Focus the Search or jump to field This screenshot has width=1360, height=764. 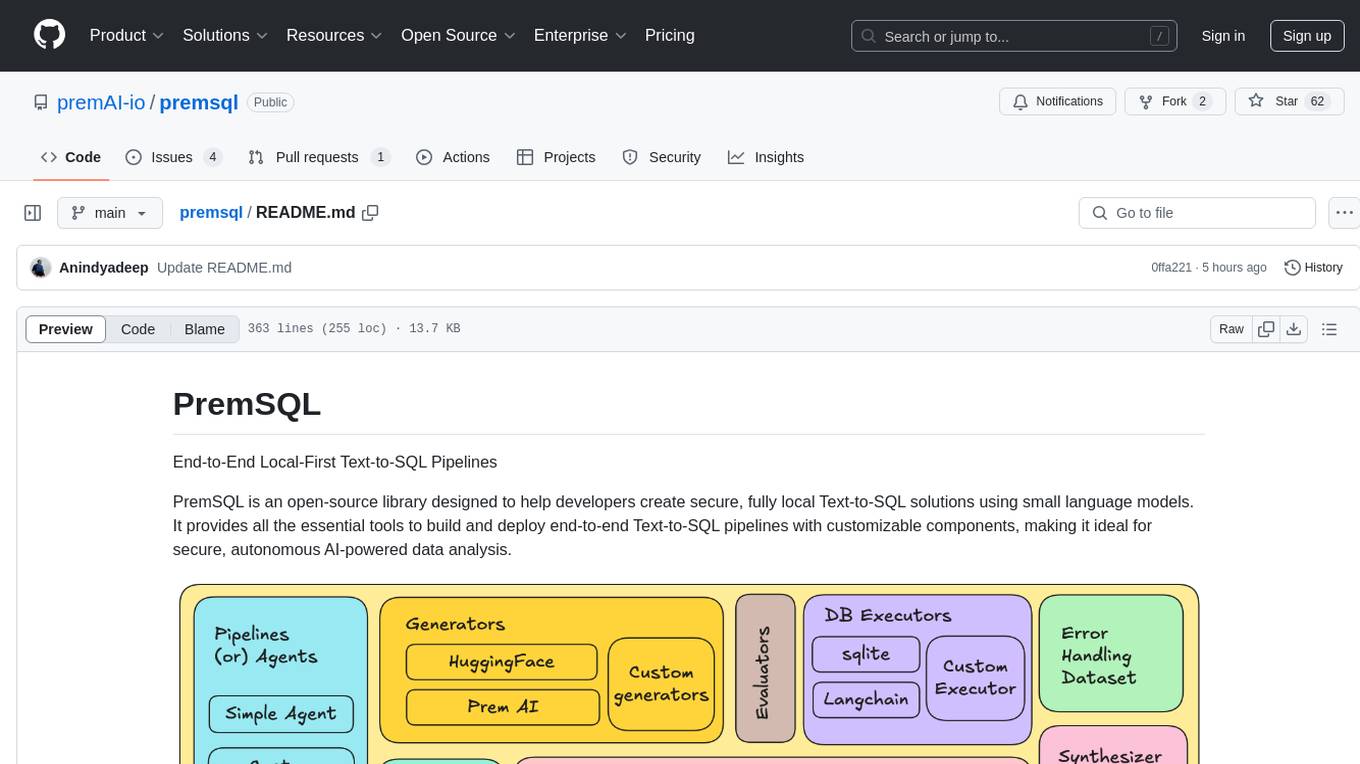point(1013,36)
